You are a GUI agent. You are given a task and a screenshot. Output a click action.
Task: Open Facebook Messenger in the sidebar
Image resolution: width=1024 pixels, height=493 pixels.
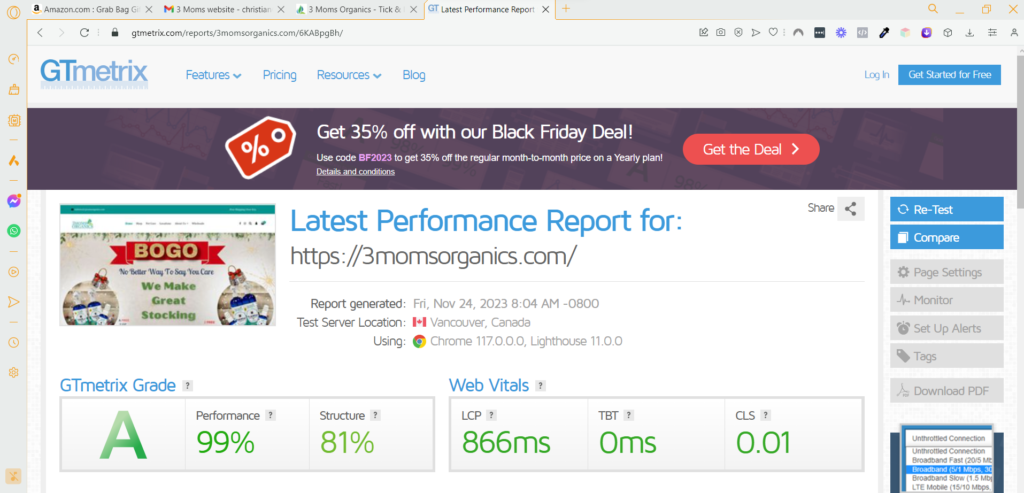13,201
